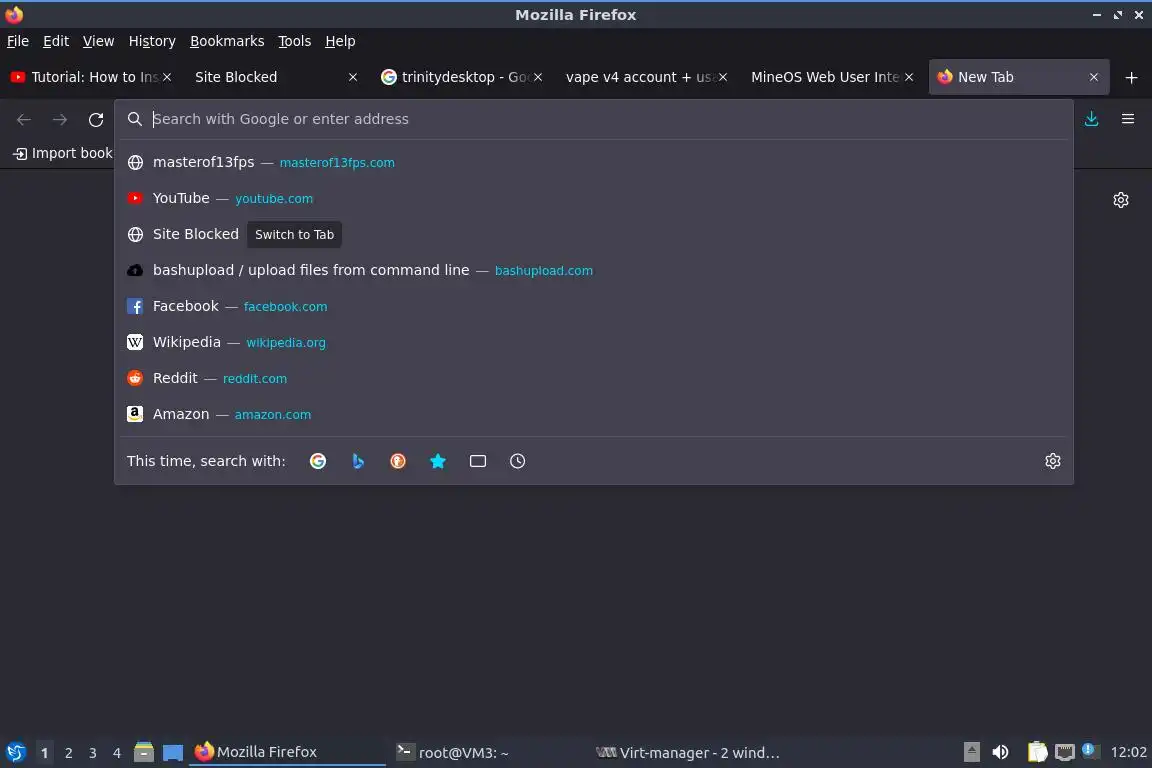Switch to Virt-manager taskbar entry
The image size is (1152, 768).
pos(687,752)
